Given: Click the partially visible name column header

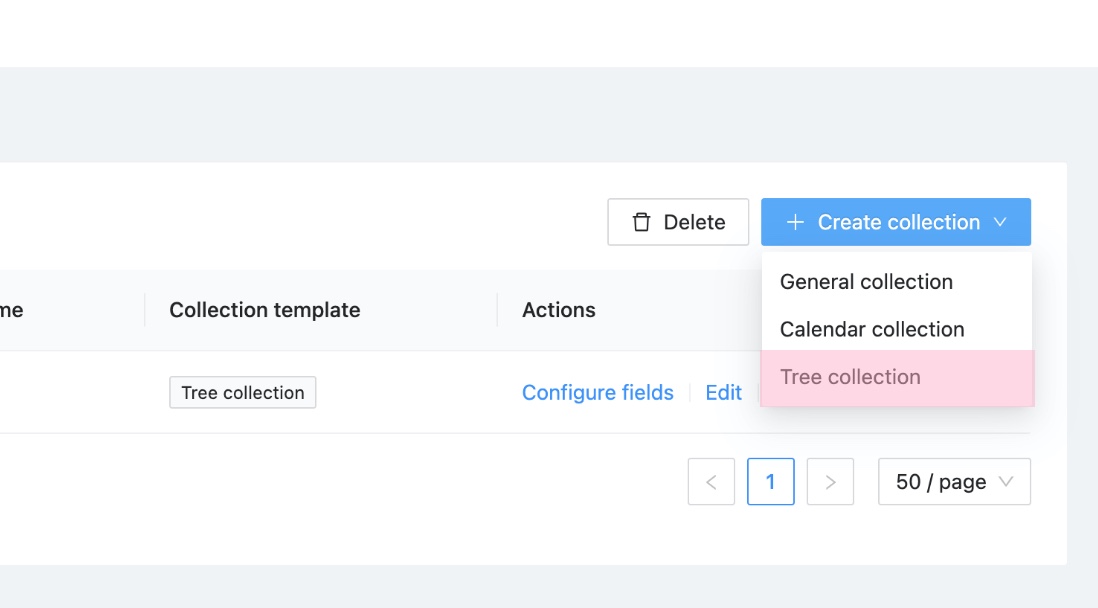Looking at the screenshot, I should 12,310.
